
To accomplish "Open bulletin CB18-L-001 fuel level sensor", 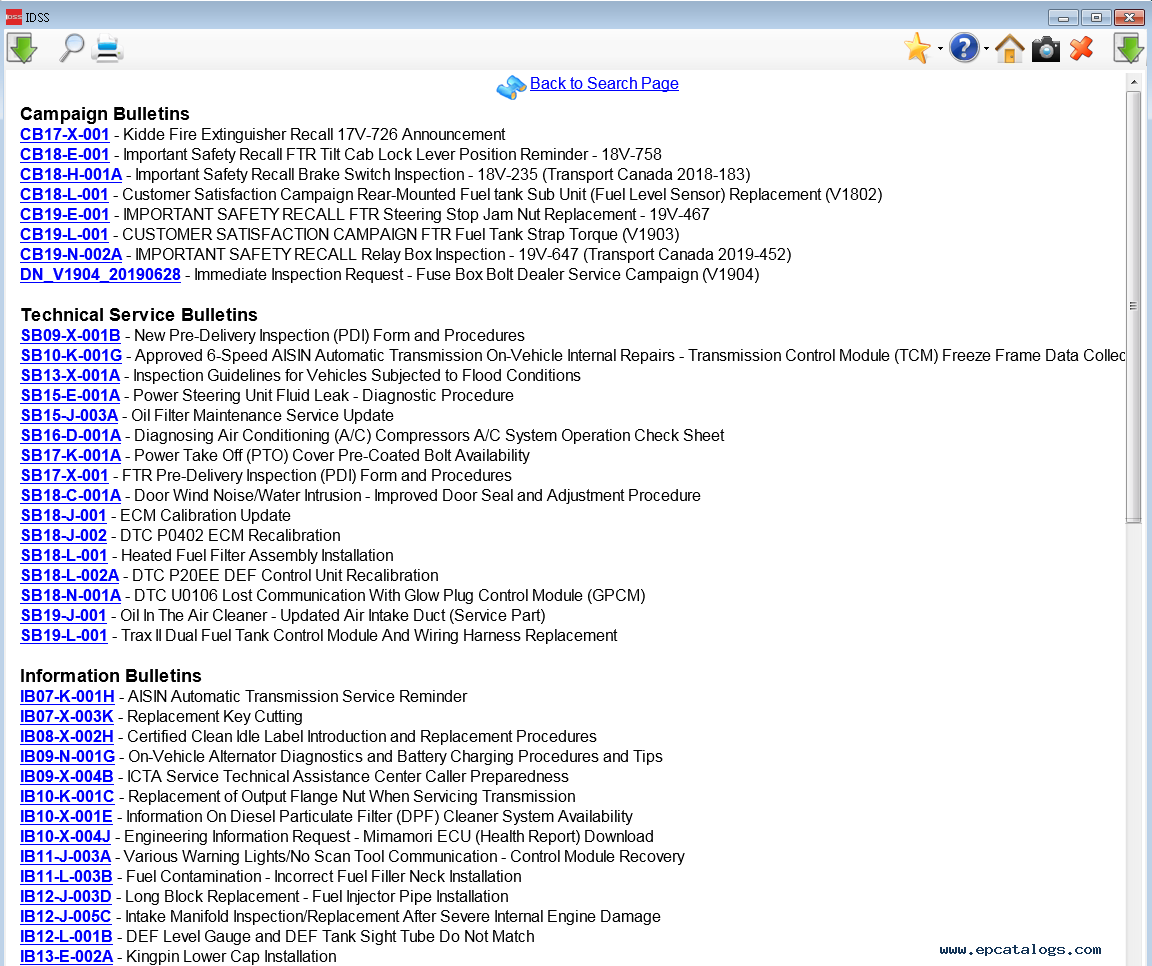I will [x=64, y=195].
